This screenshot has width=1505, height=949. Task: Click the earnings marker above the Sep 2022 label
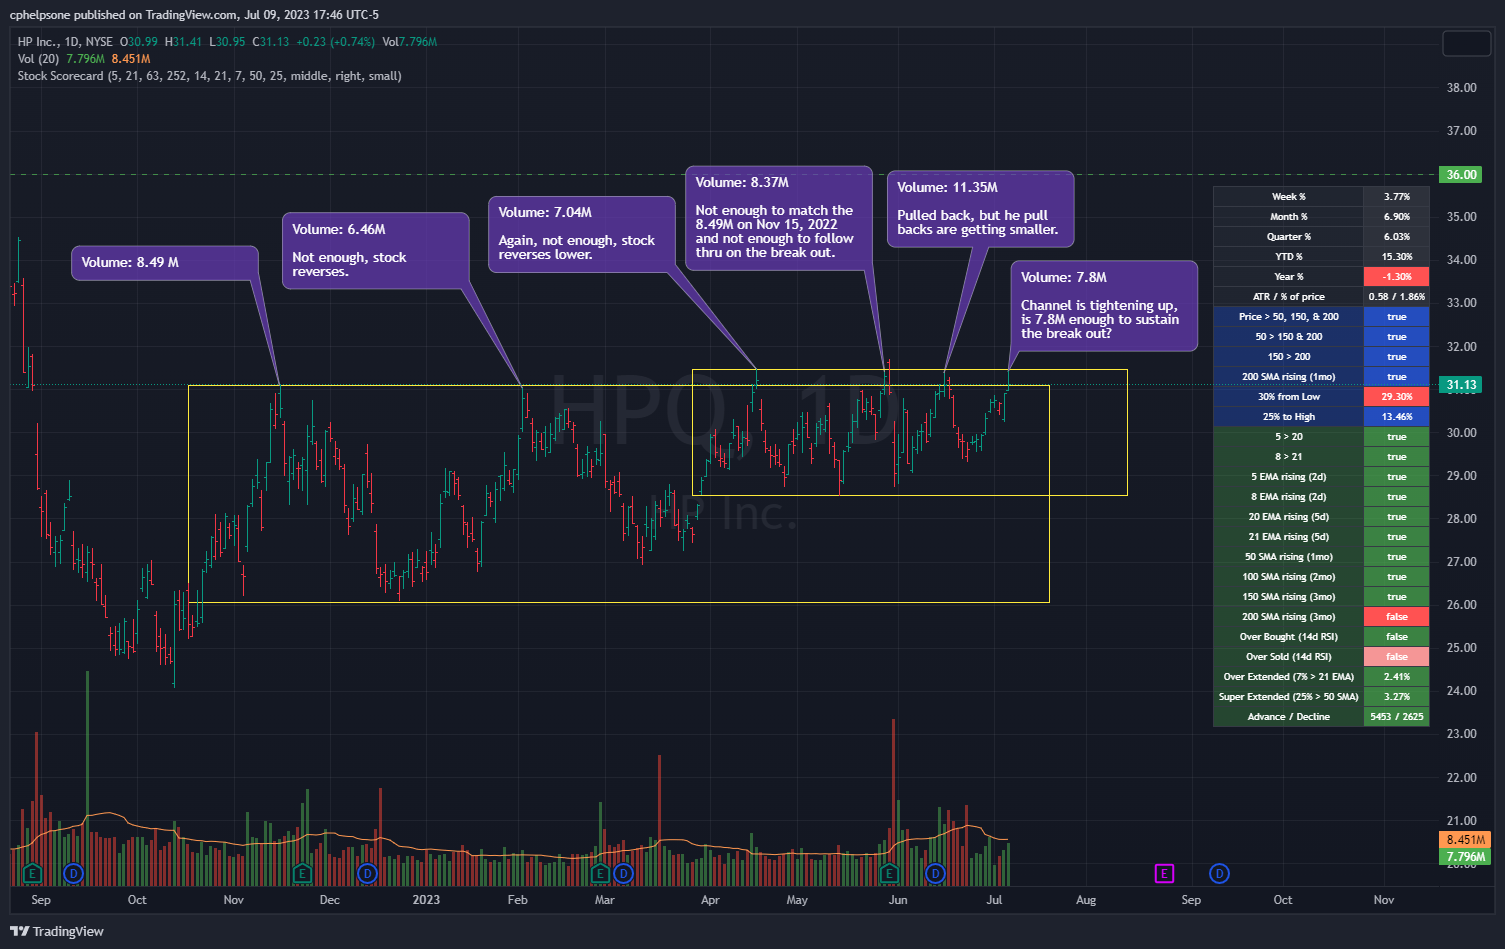click(32, 873)
